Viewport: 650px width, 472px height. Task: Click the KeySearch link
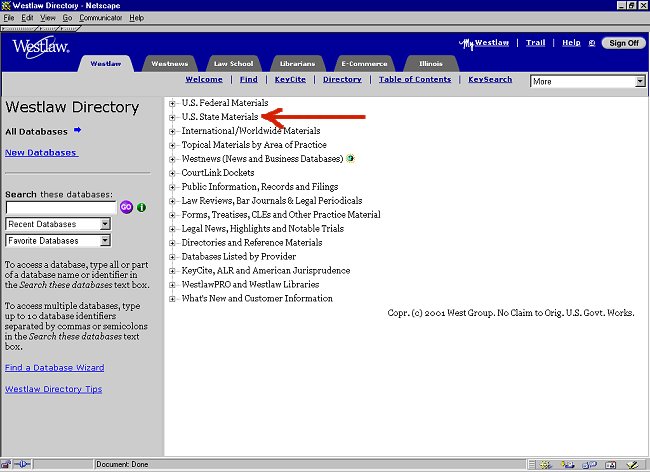click(x=490, y=79)
